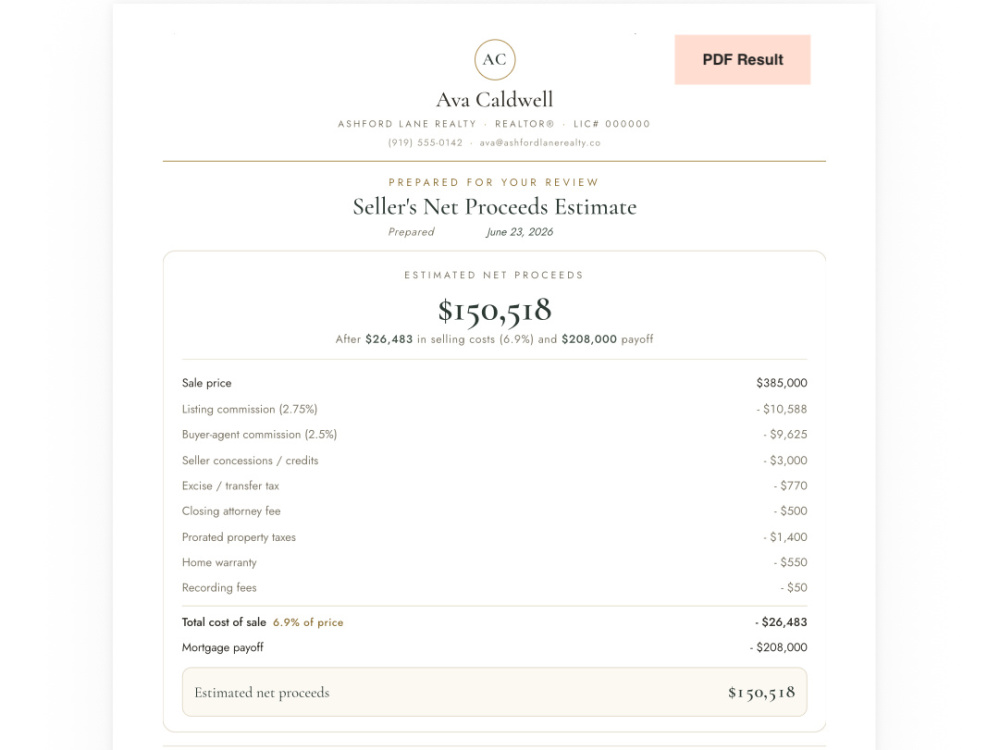Select the Prorated property taxes row
1000x750 pixels.
click(494, 537)
